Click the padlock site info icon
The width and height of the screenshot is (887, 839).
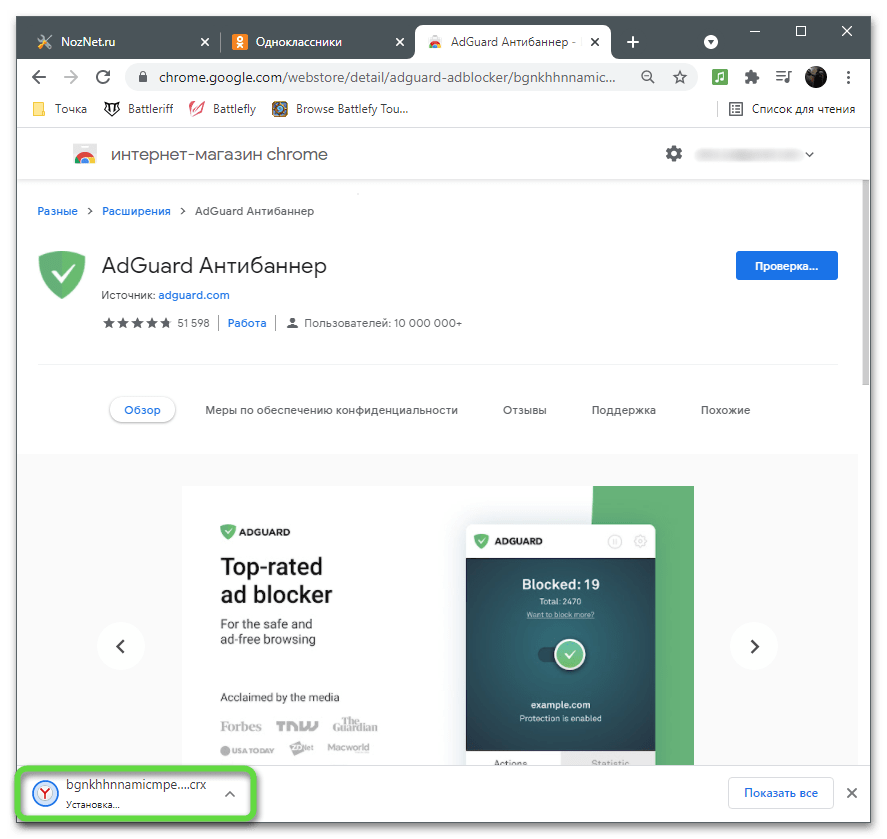143,77
